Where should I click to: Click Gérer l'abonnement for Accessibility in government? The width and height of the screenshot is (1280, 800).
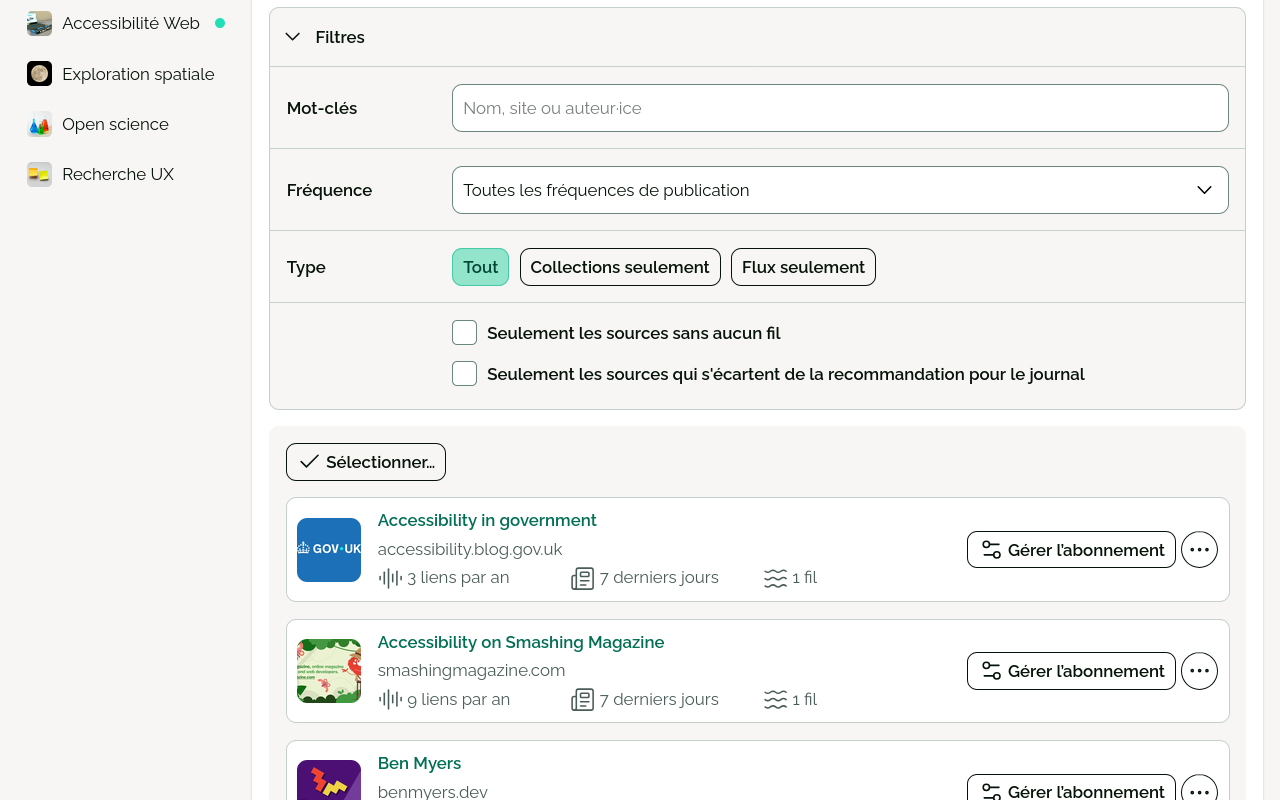coord(1071,550)
